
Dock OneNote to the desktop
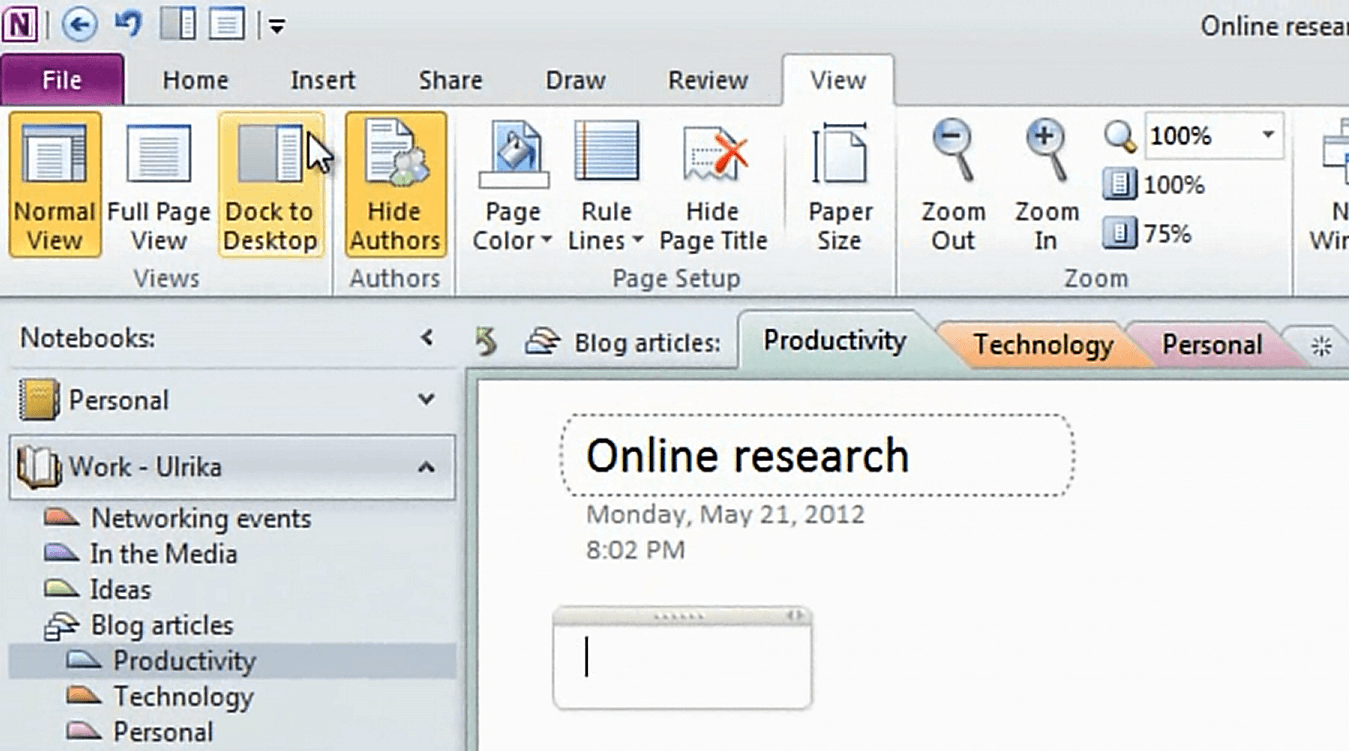click(271, 180)
